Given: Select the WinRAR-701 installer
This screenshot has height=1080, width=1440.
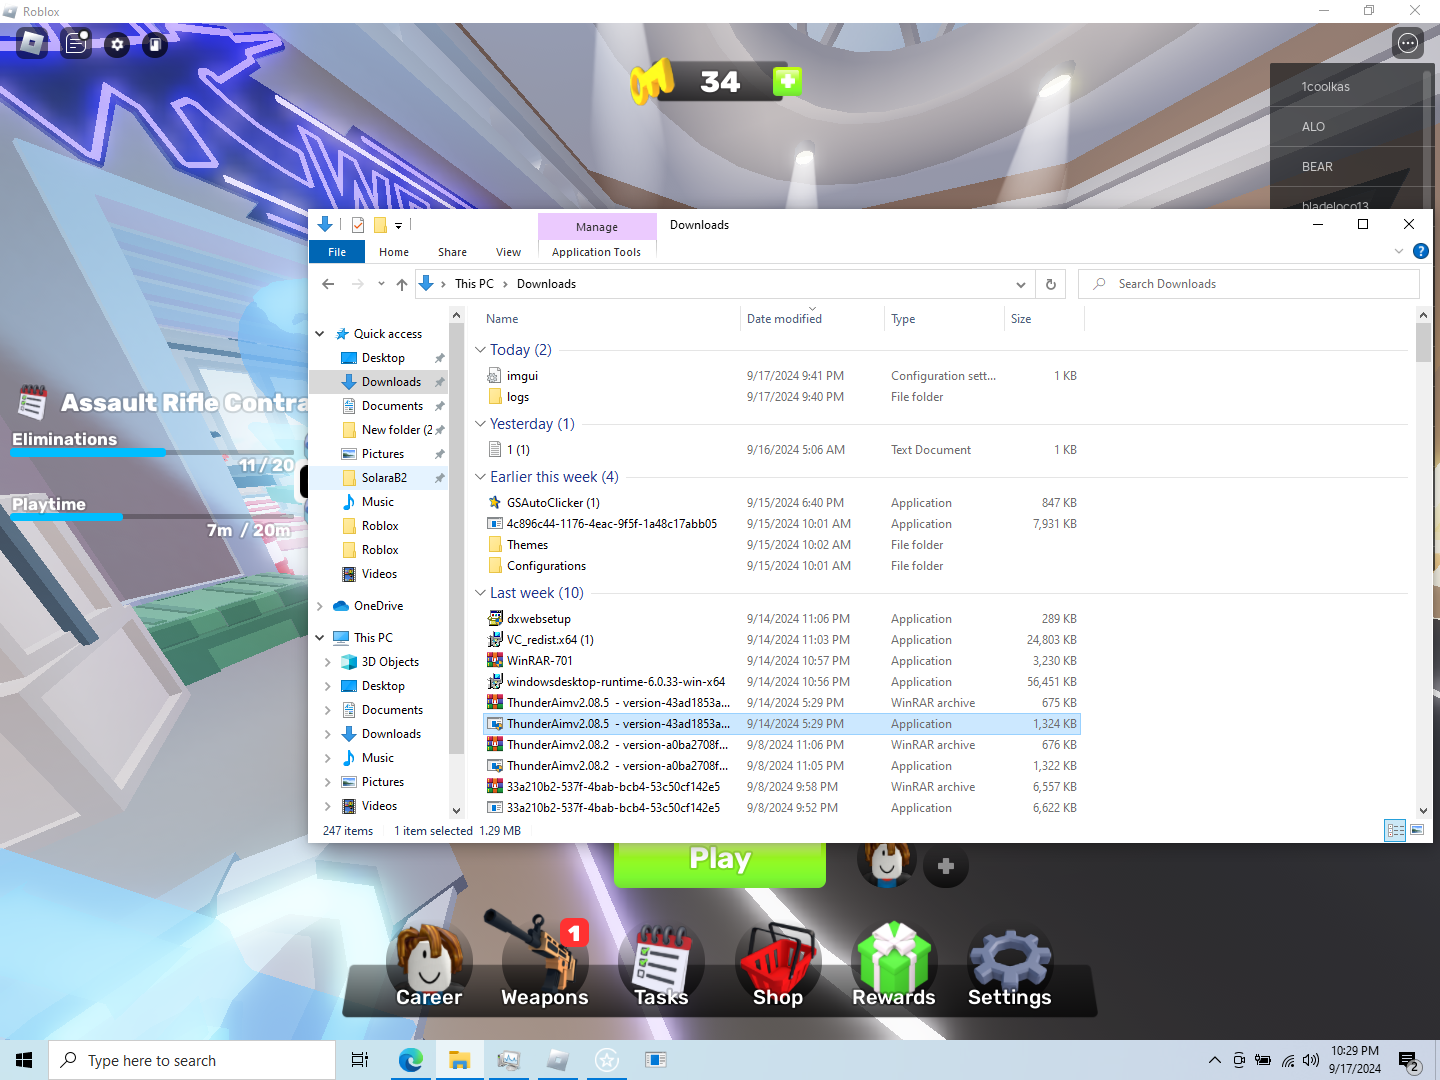Looking at the screenshot, I should 780,661.
